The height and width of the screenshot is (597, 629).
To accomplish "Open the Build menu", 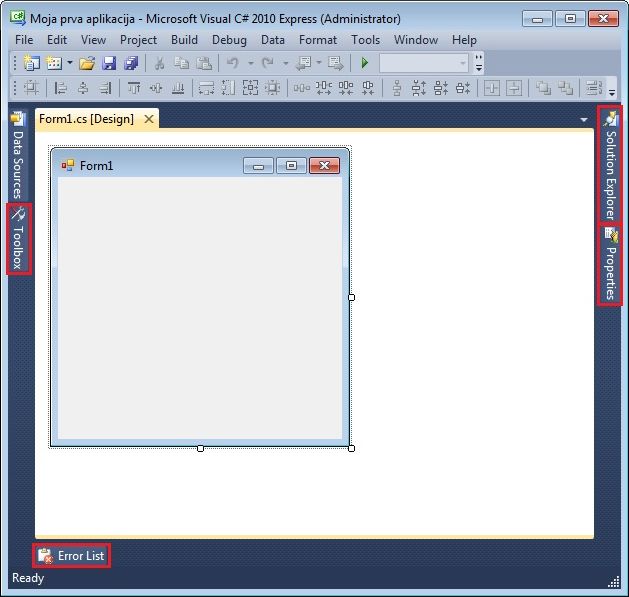I will click(185, 40).
